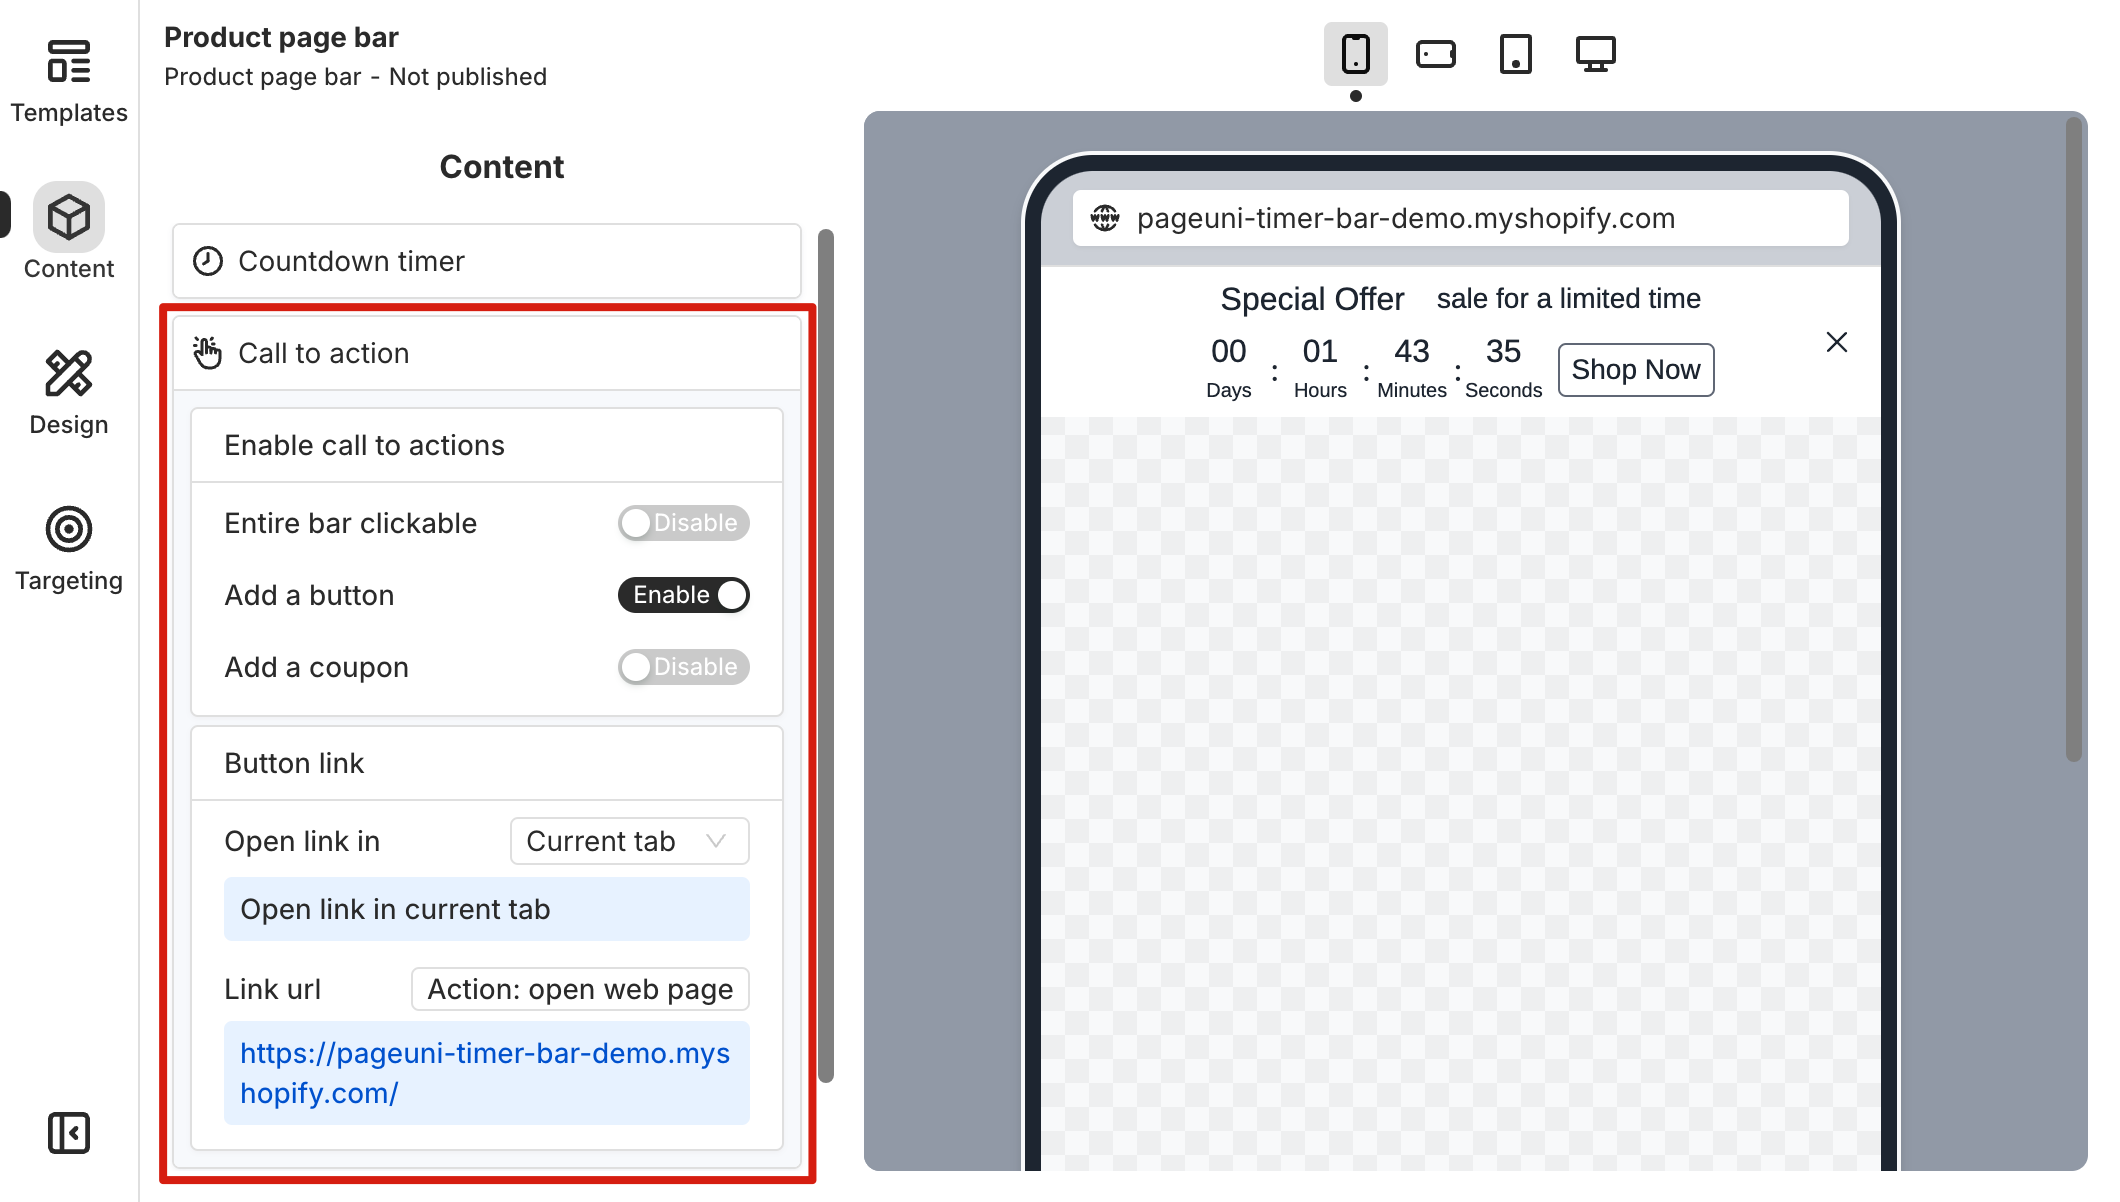The image size is (2120, 1202).
Task: Click the Seconds countdown value 35
Action: (1503, 351)
